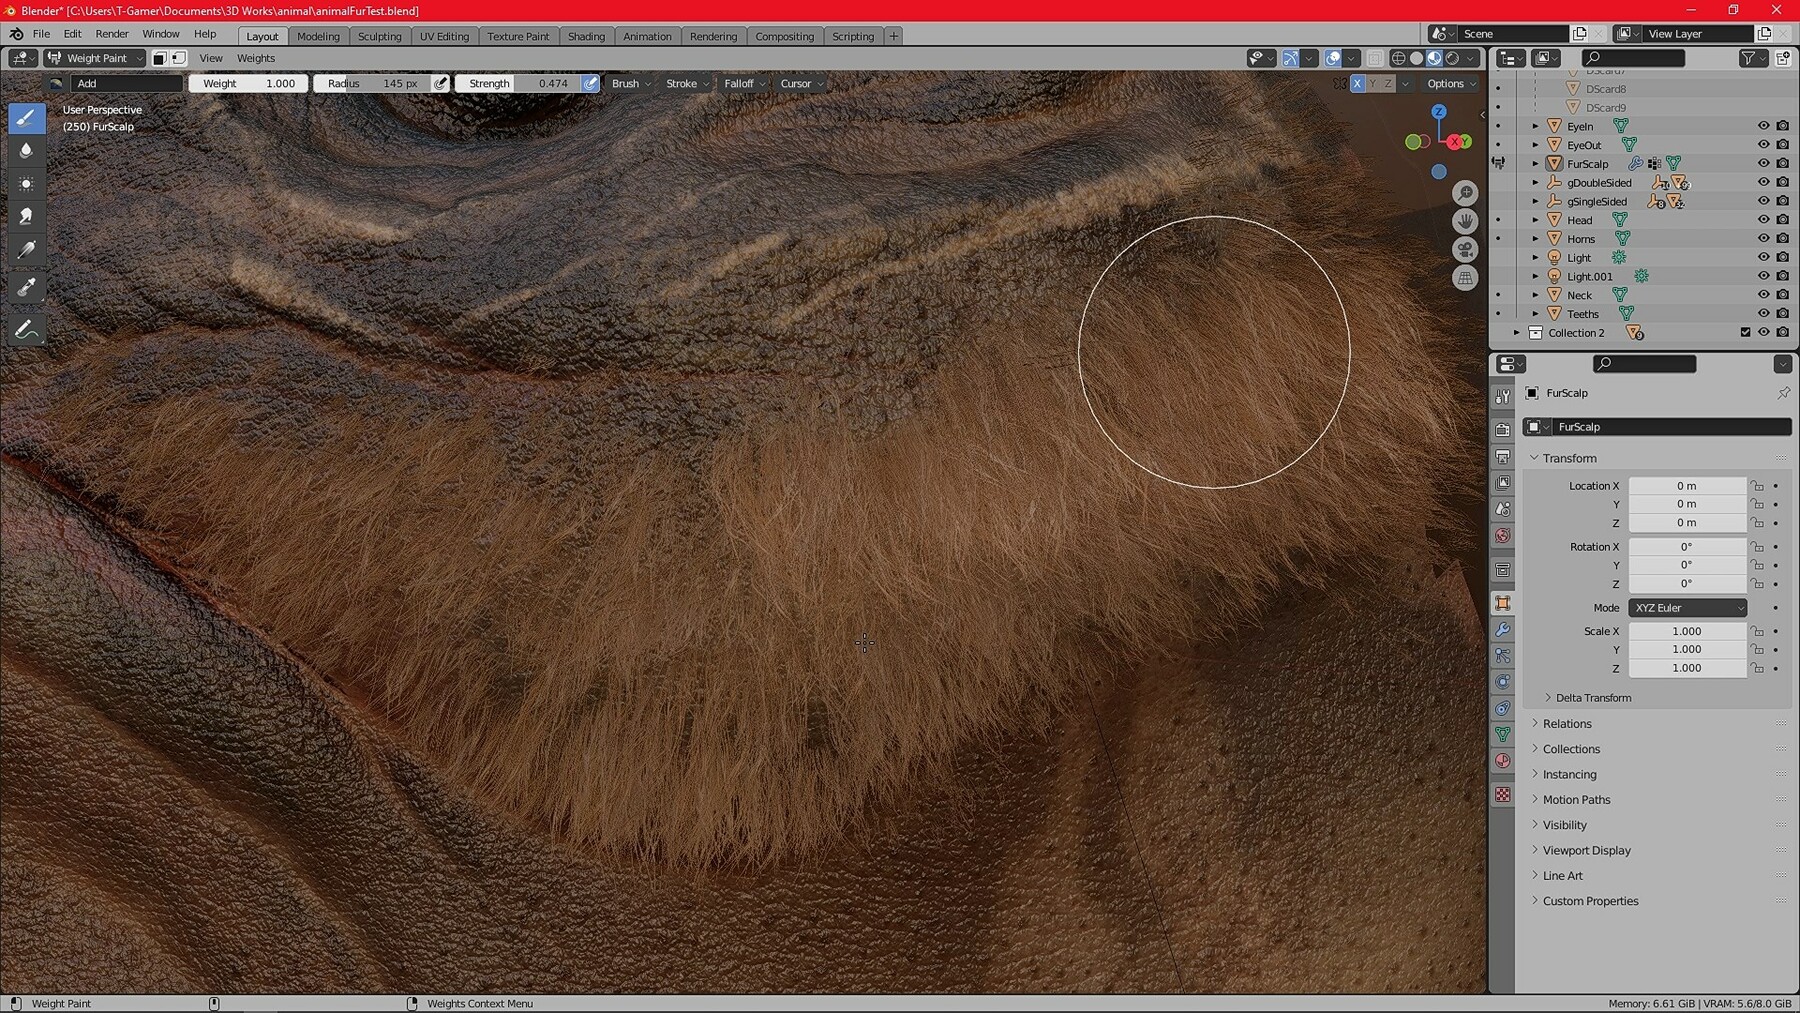1800x1013 pixels.
Task: Hide FurScalp object in viewport
Action: pyautogui.click(x=1763, y=164)
